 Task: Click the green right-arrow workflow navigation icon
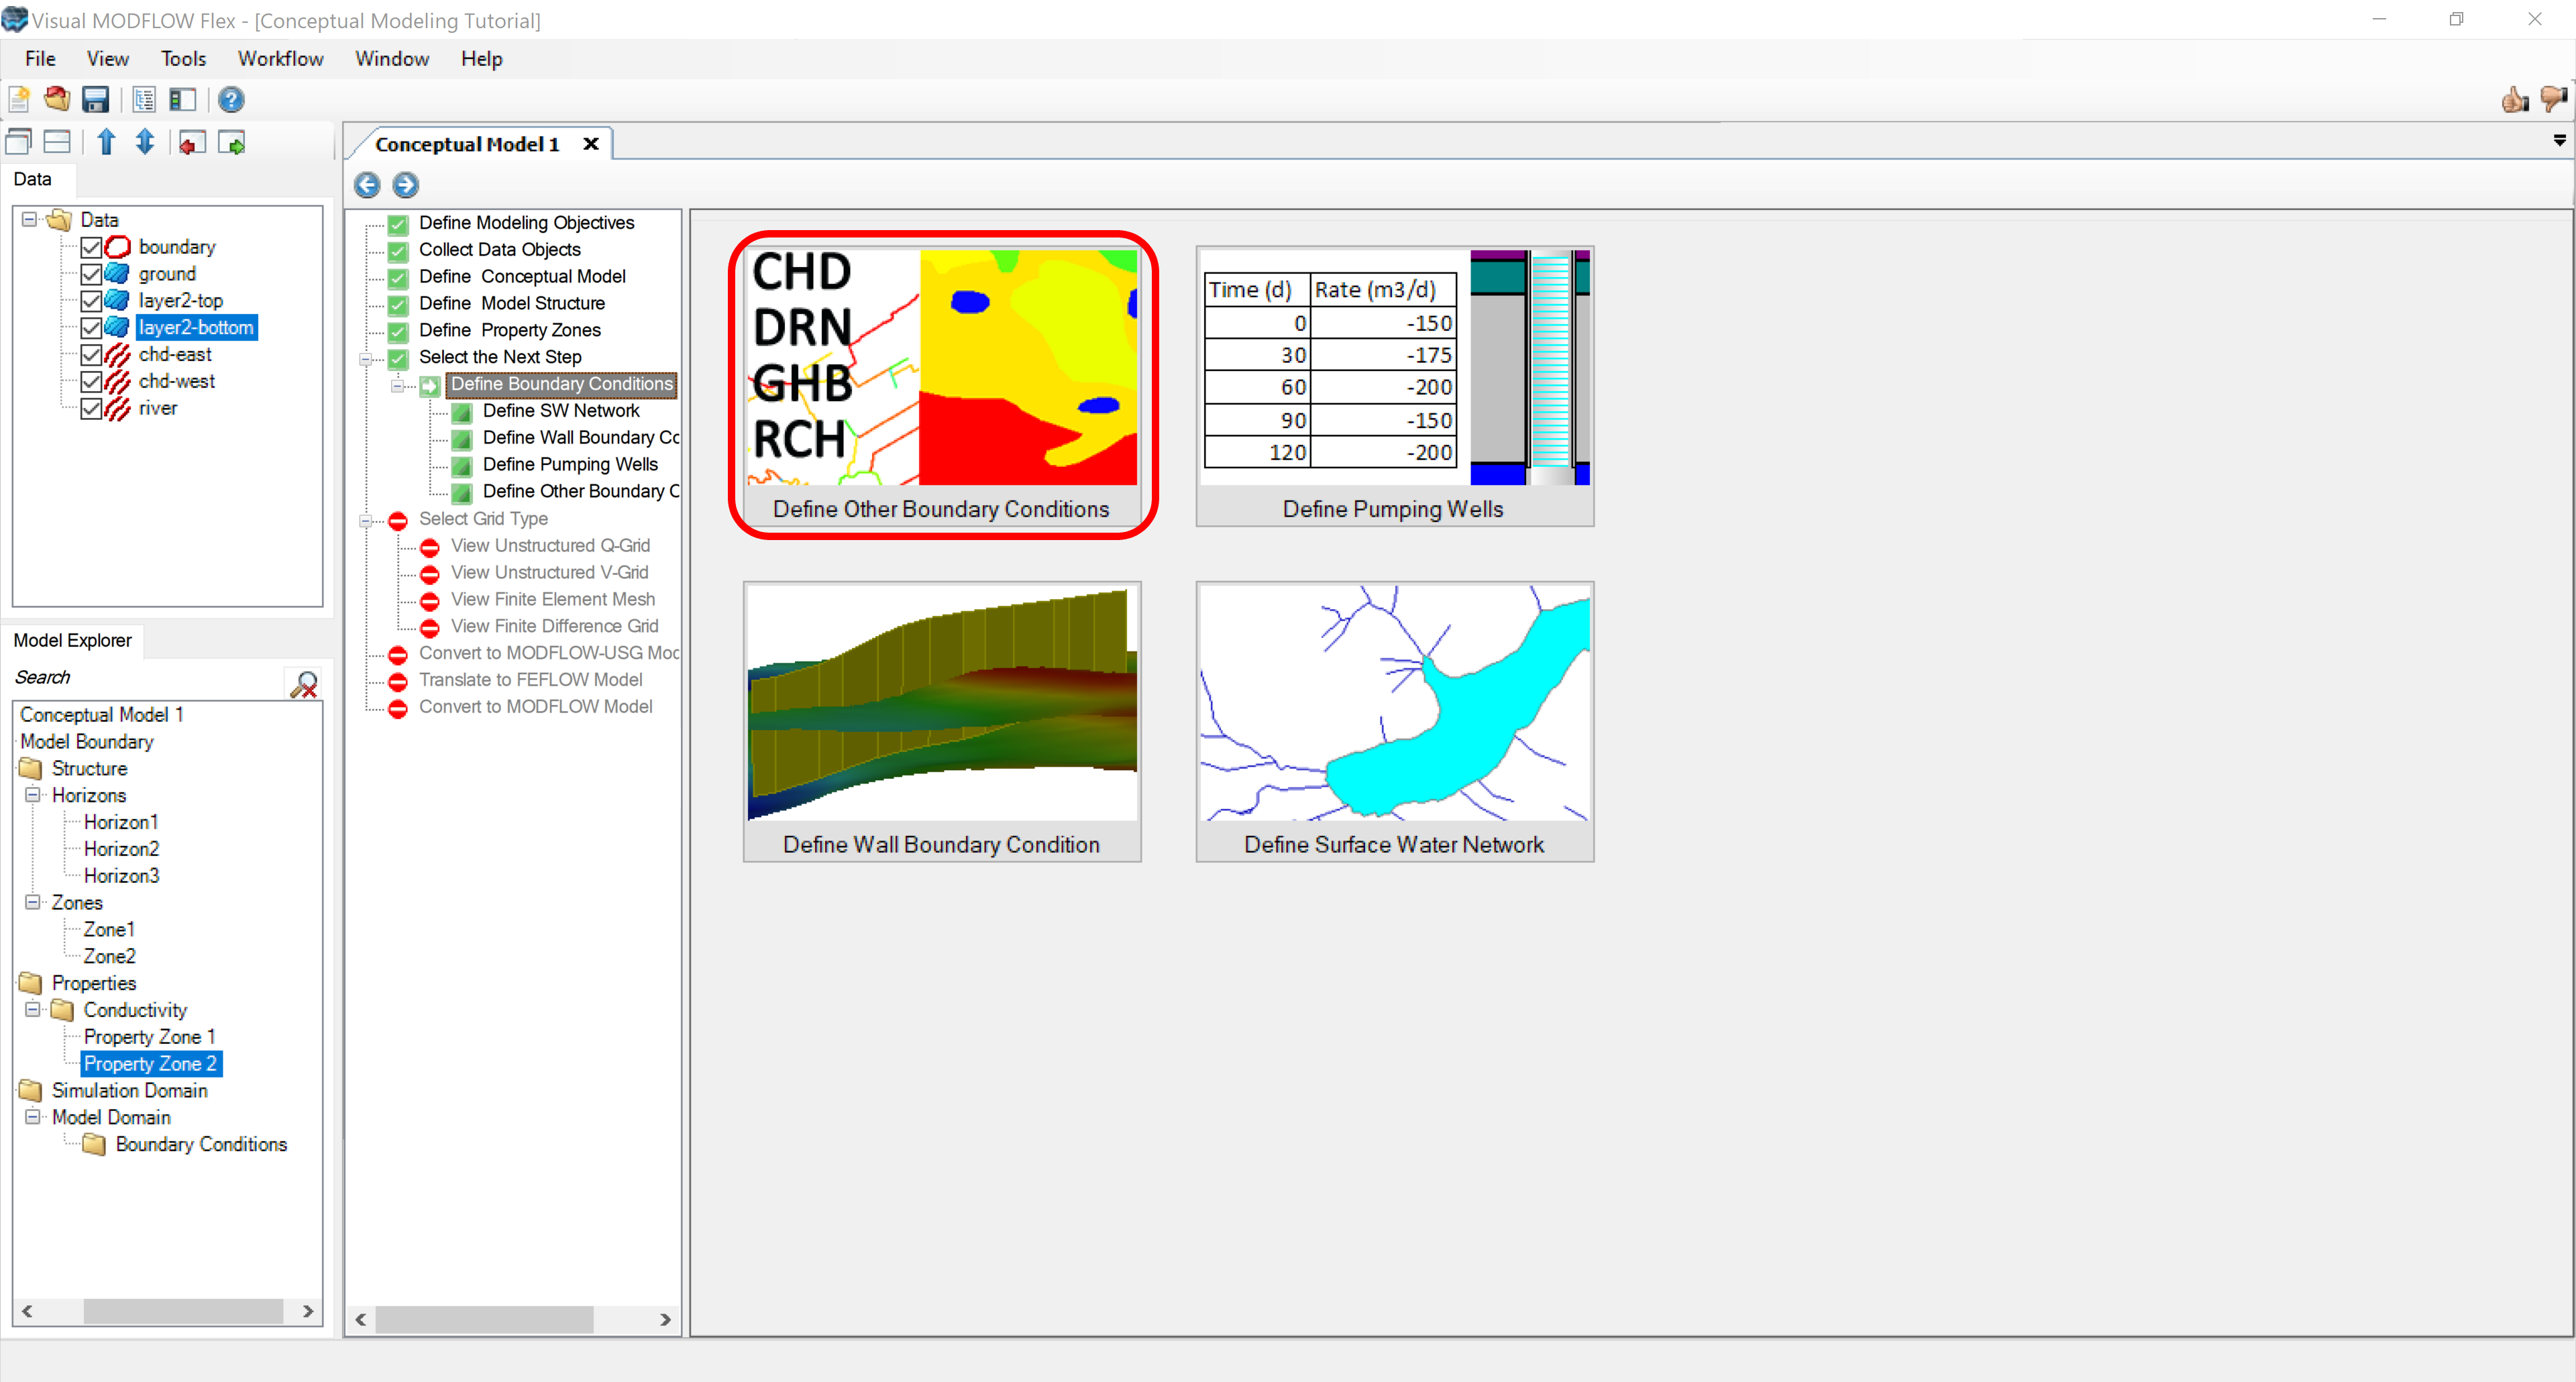point(232,142)
